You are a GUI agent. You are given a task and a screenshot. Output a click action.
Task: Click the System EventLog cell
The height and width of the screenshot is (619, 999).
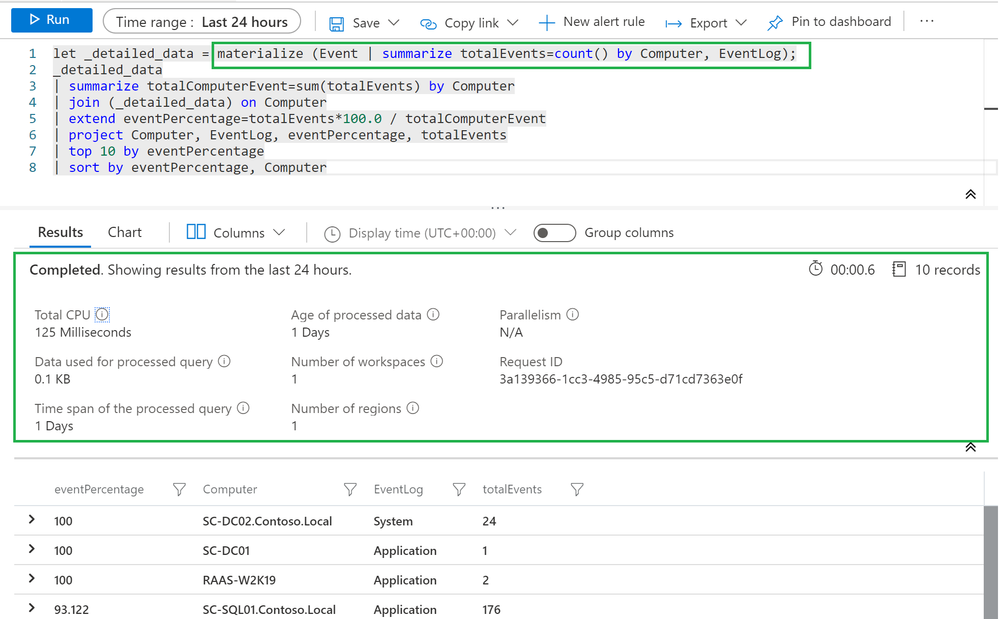point(393,521)
